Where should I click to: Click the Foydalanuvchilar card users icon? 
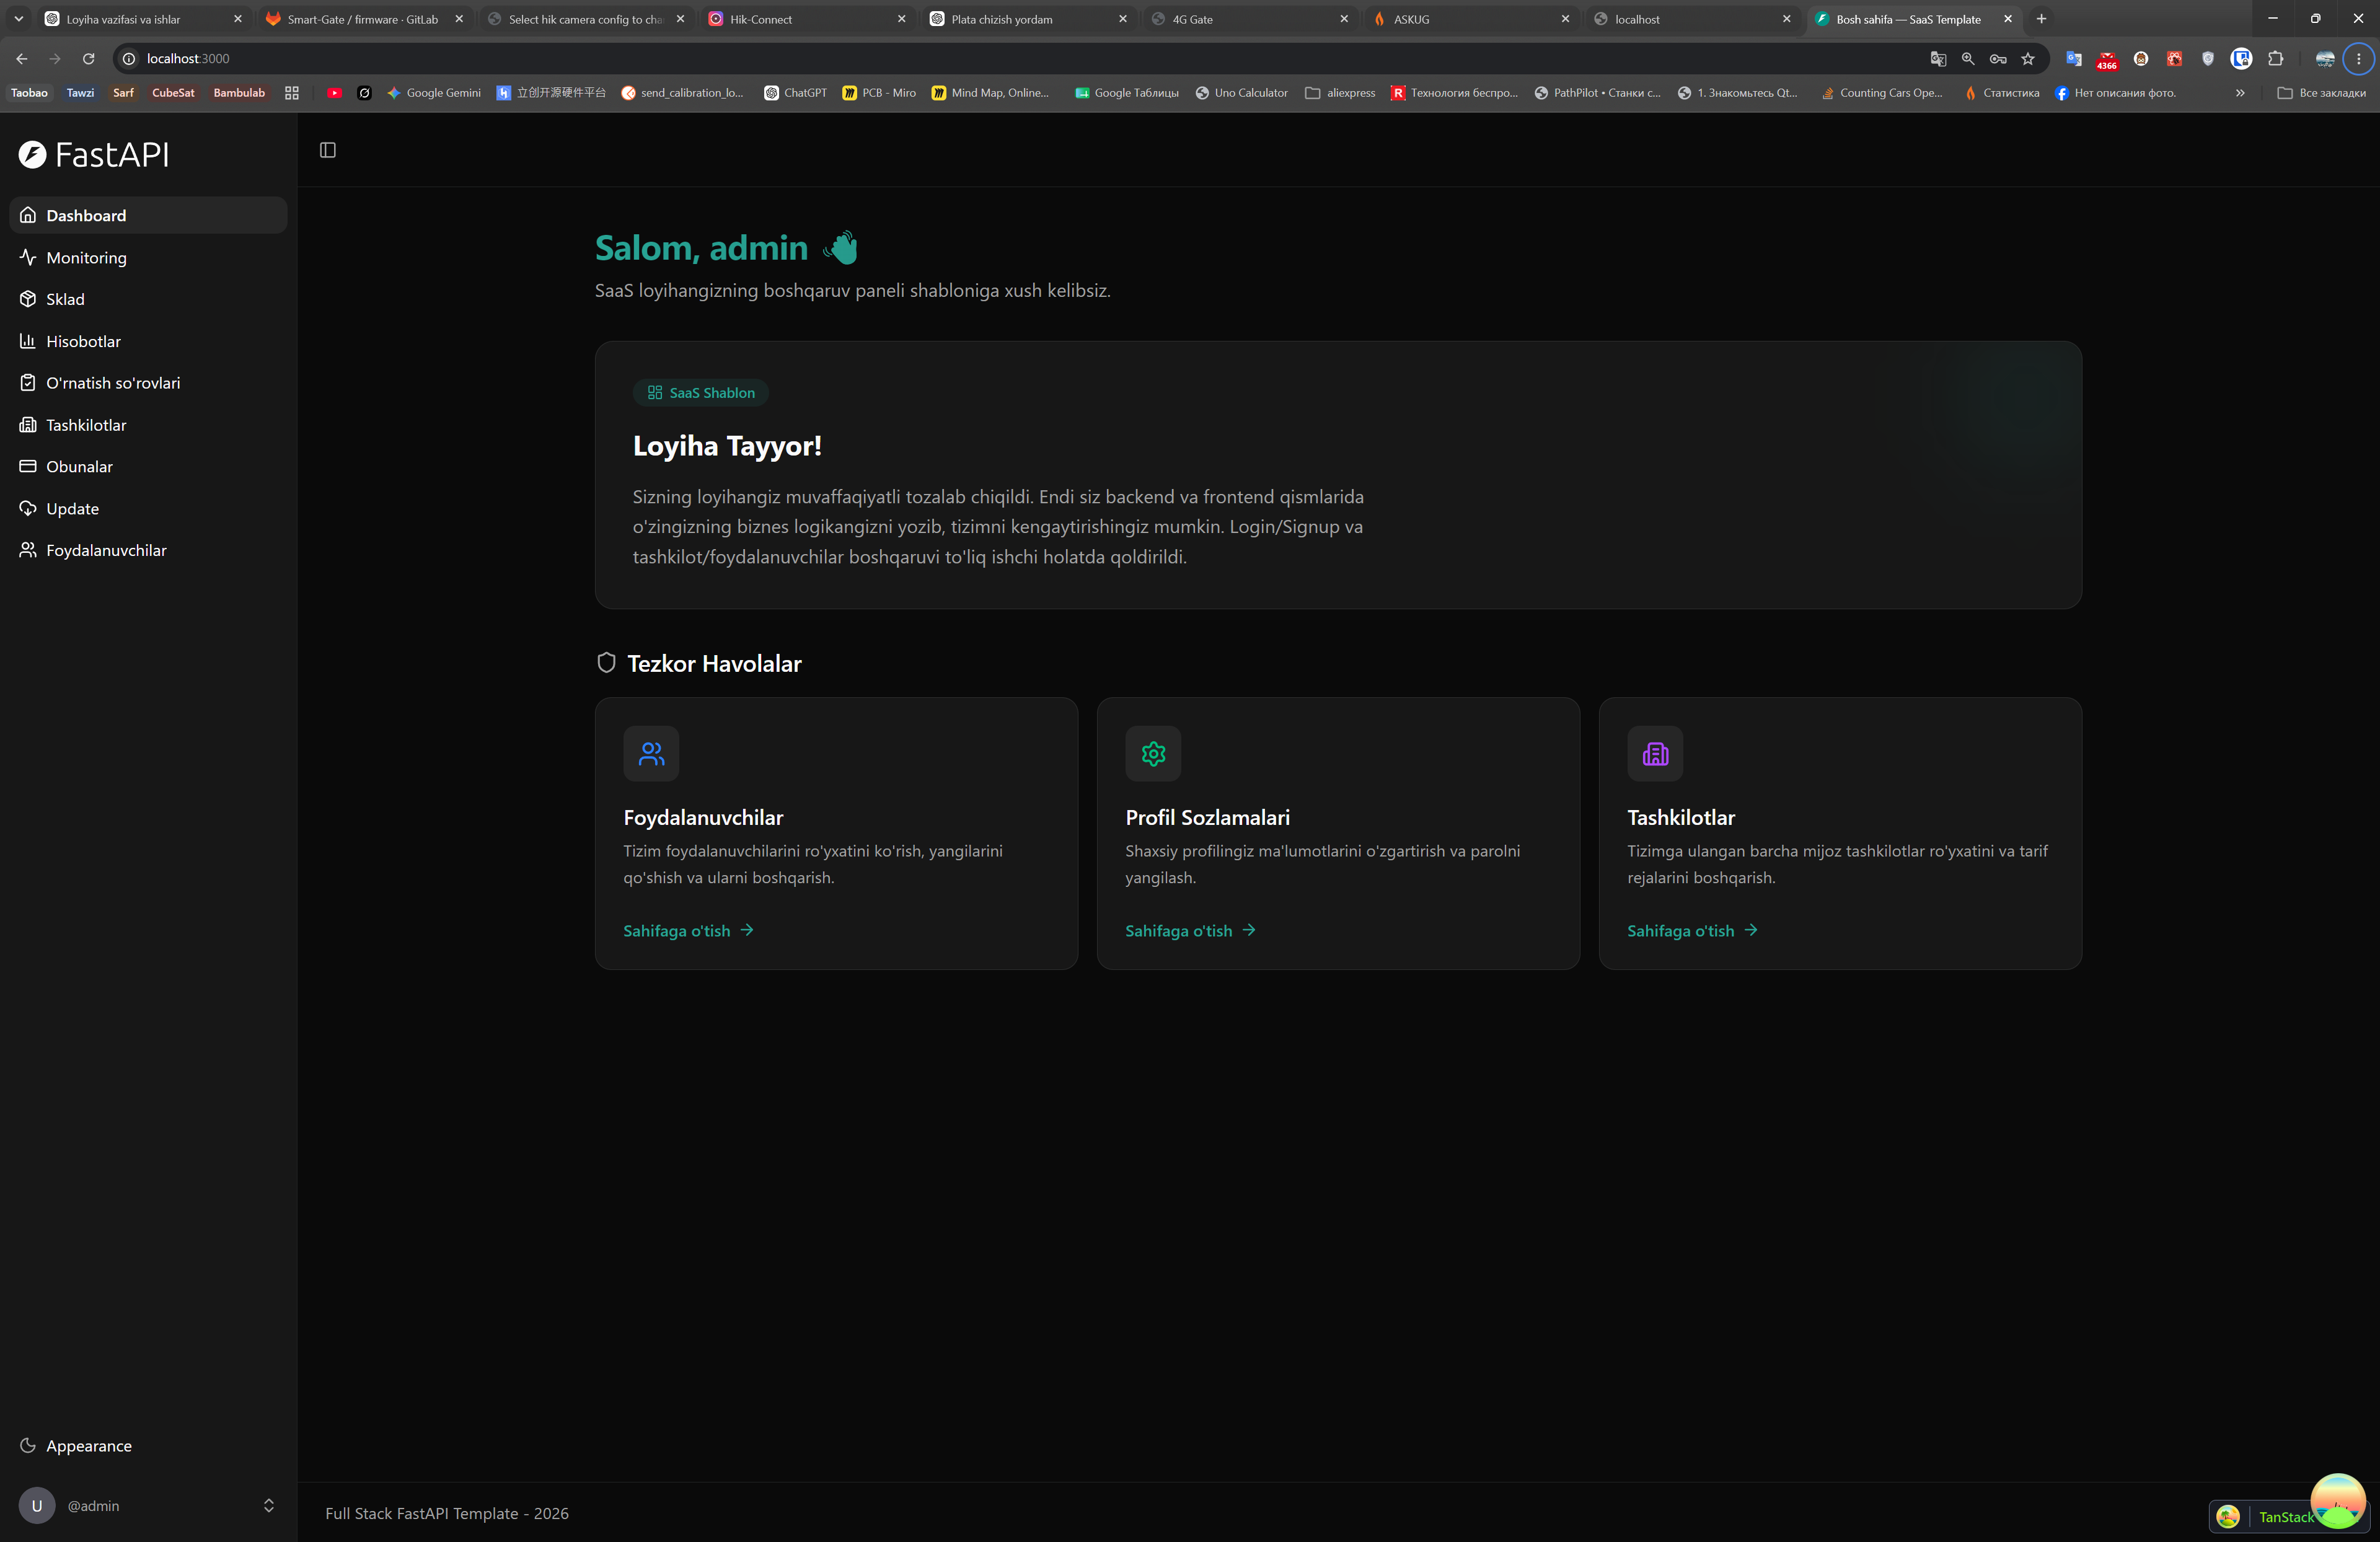tap(651, 753)
